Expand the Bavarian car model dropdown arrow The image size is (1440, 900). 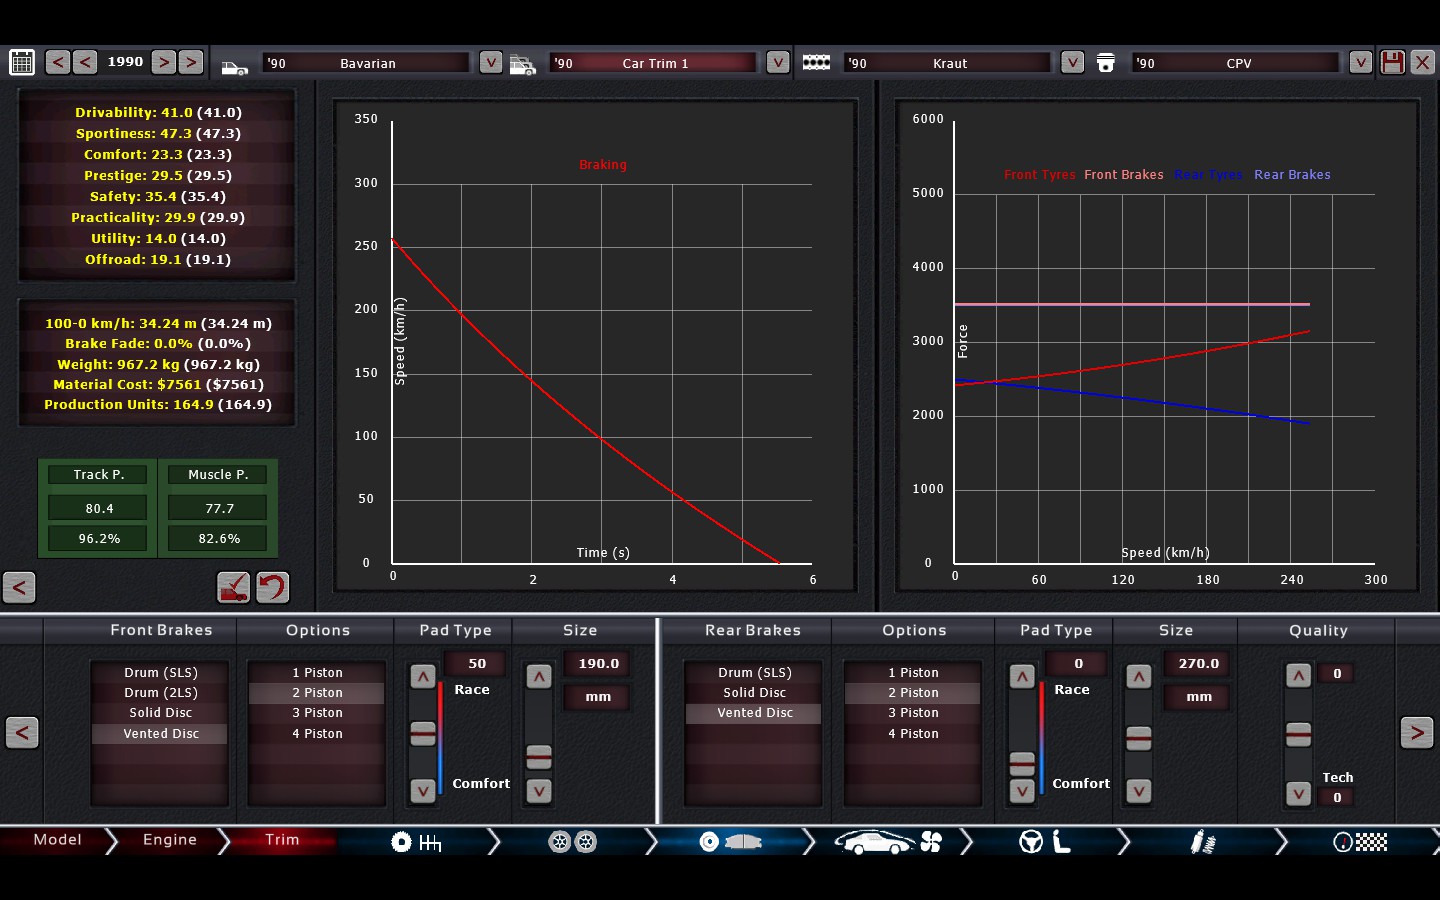click(x=490, y=62)
